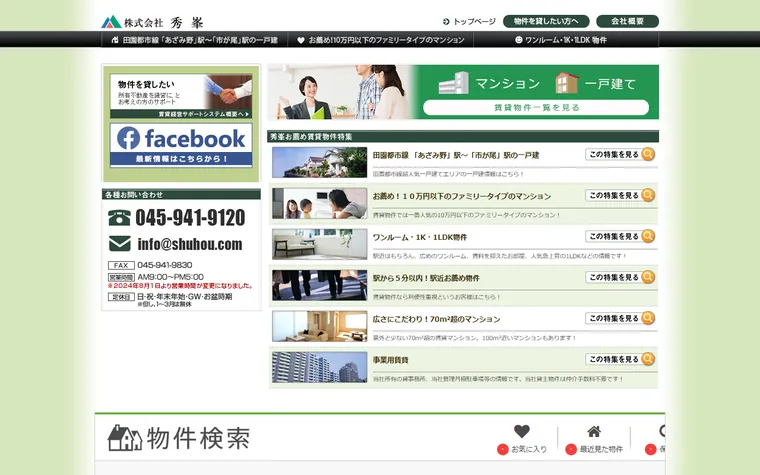Open ワンルーム・1K・1LDK物件 title link
Screen dimensions: 760x475
420,238
